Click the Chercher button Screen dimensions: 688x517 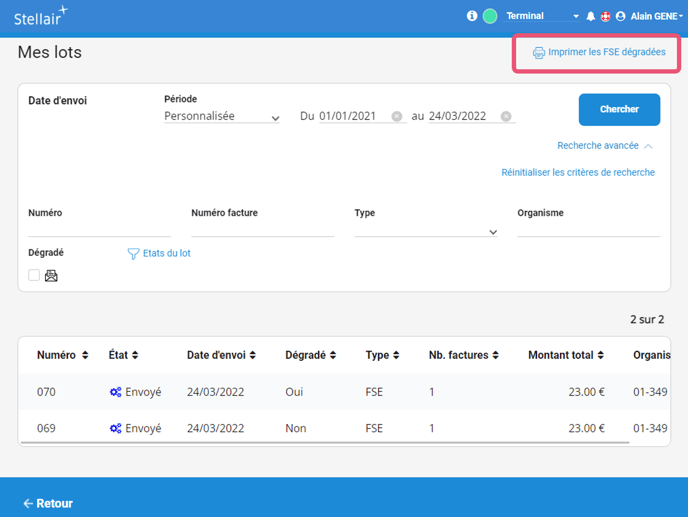pyautogui.click(x=619, y=110)
